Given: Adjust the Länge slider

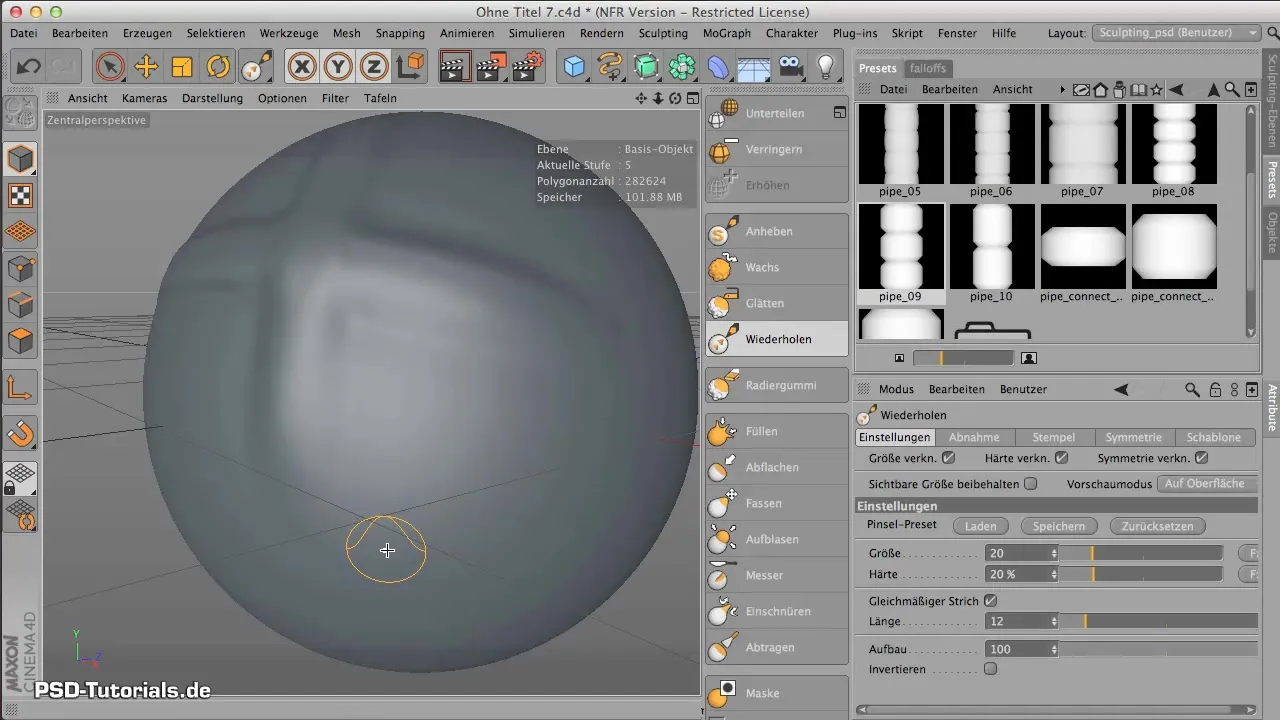Looking at the screenshot, I should [1158, 621].
